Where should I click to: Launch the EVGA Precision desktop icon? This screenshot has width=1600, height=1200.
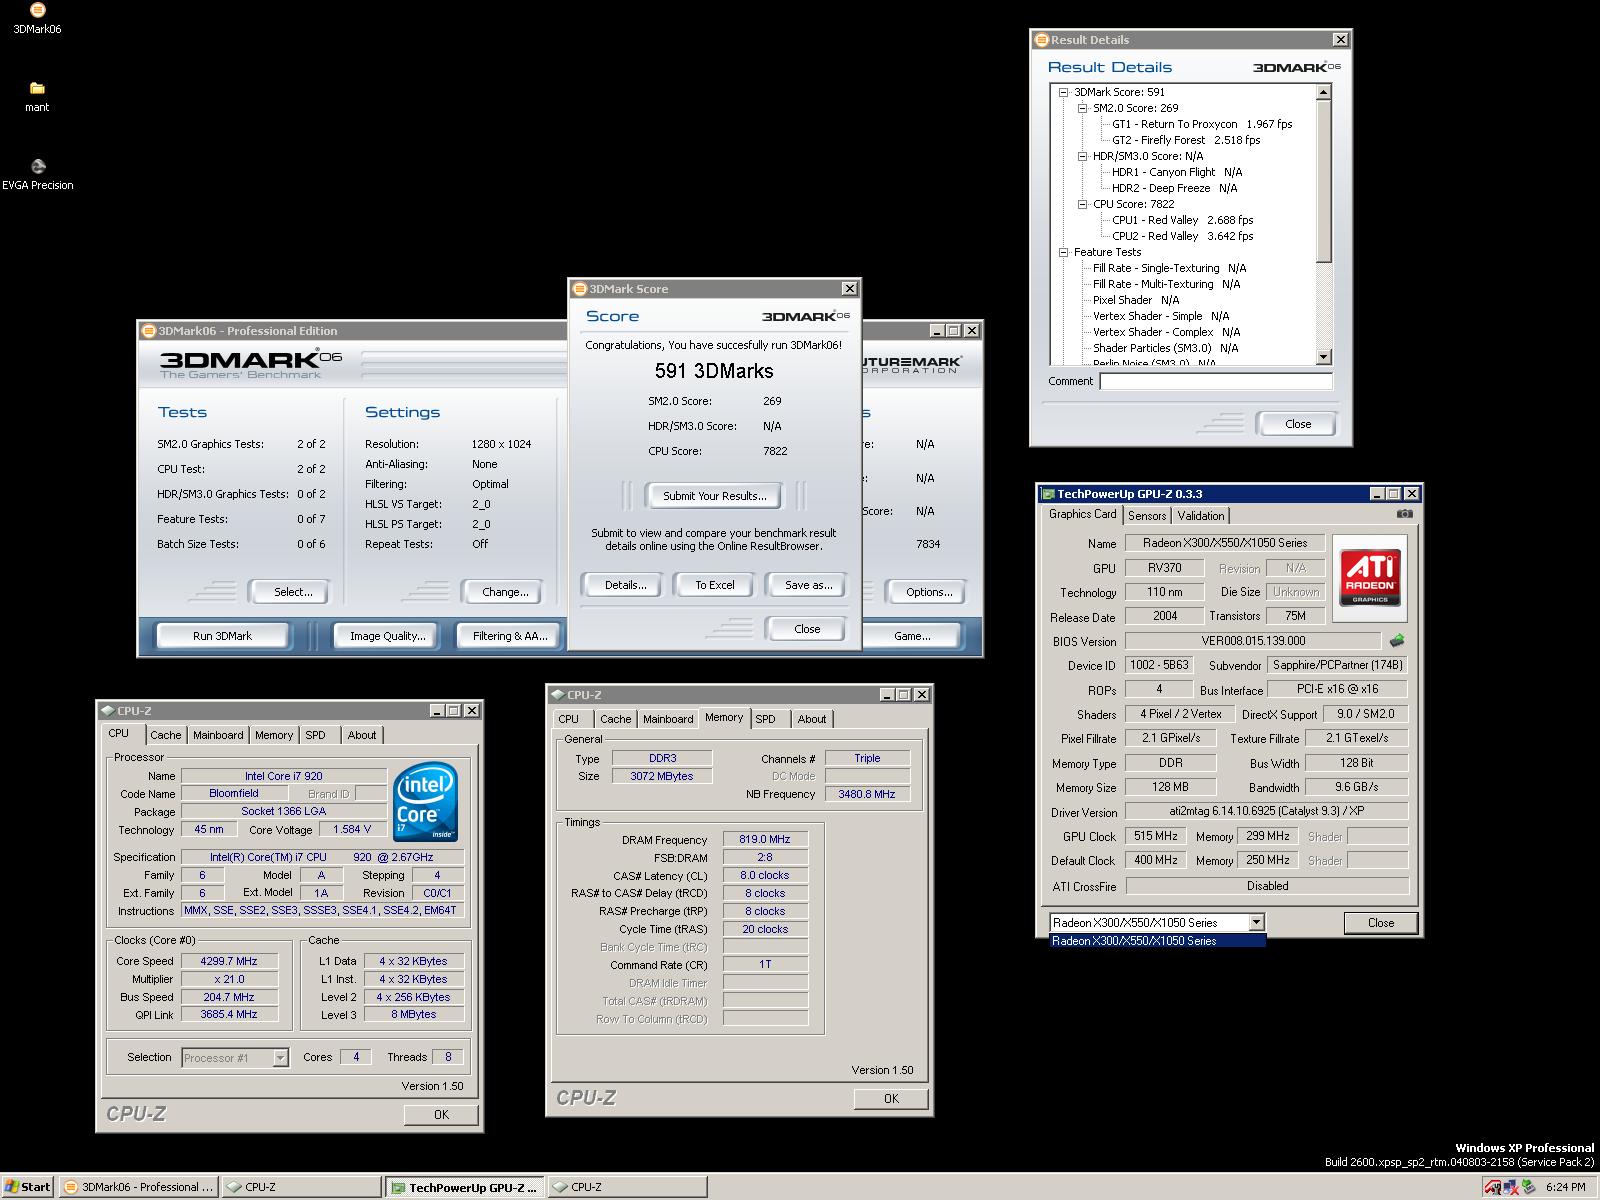pyautogui.click(x=37, y=174)
